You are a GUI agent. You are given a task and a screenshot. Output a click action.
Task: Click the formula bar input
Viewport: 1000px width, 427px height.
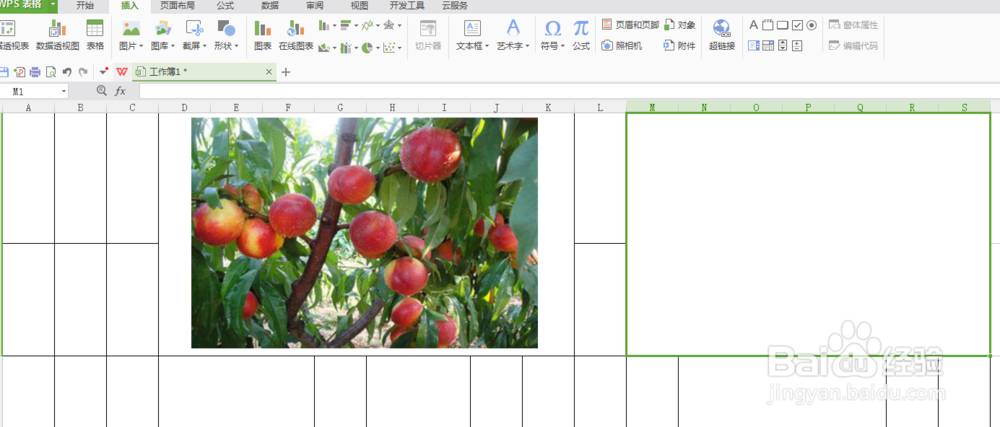(568, 91)
